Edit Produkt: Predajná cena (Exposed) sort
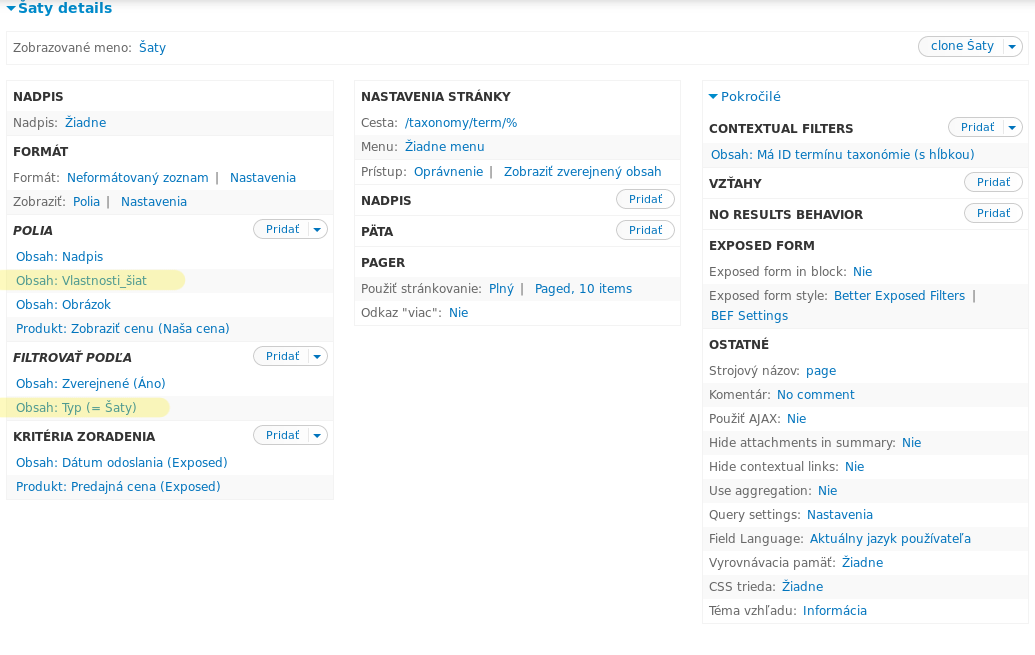 (x=118, y=487)
